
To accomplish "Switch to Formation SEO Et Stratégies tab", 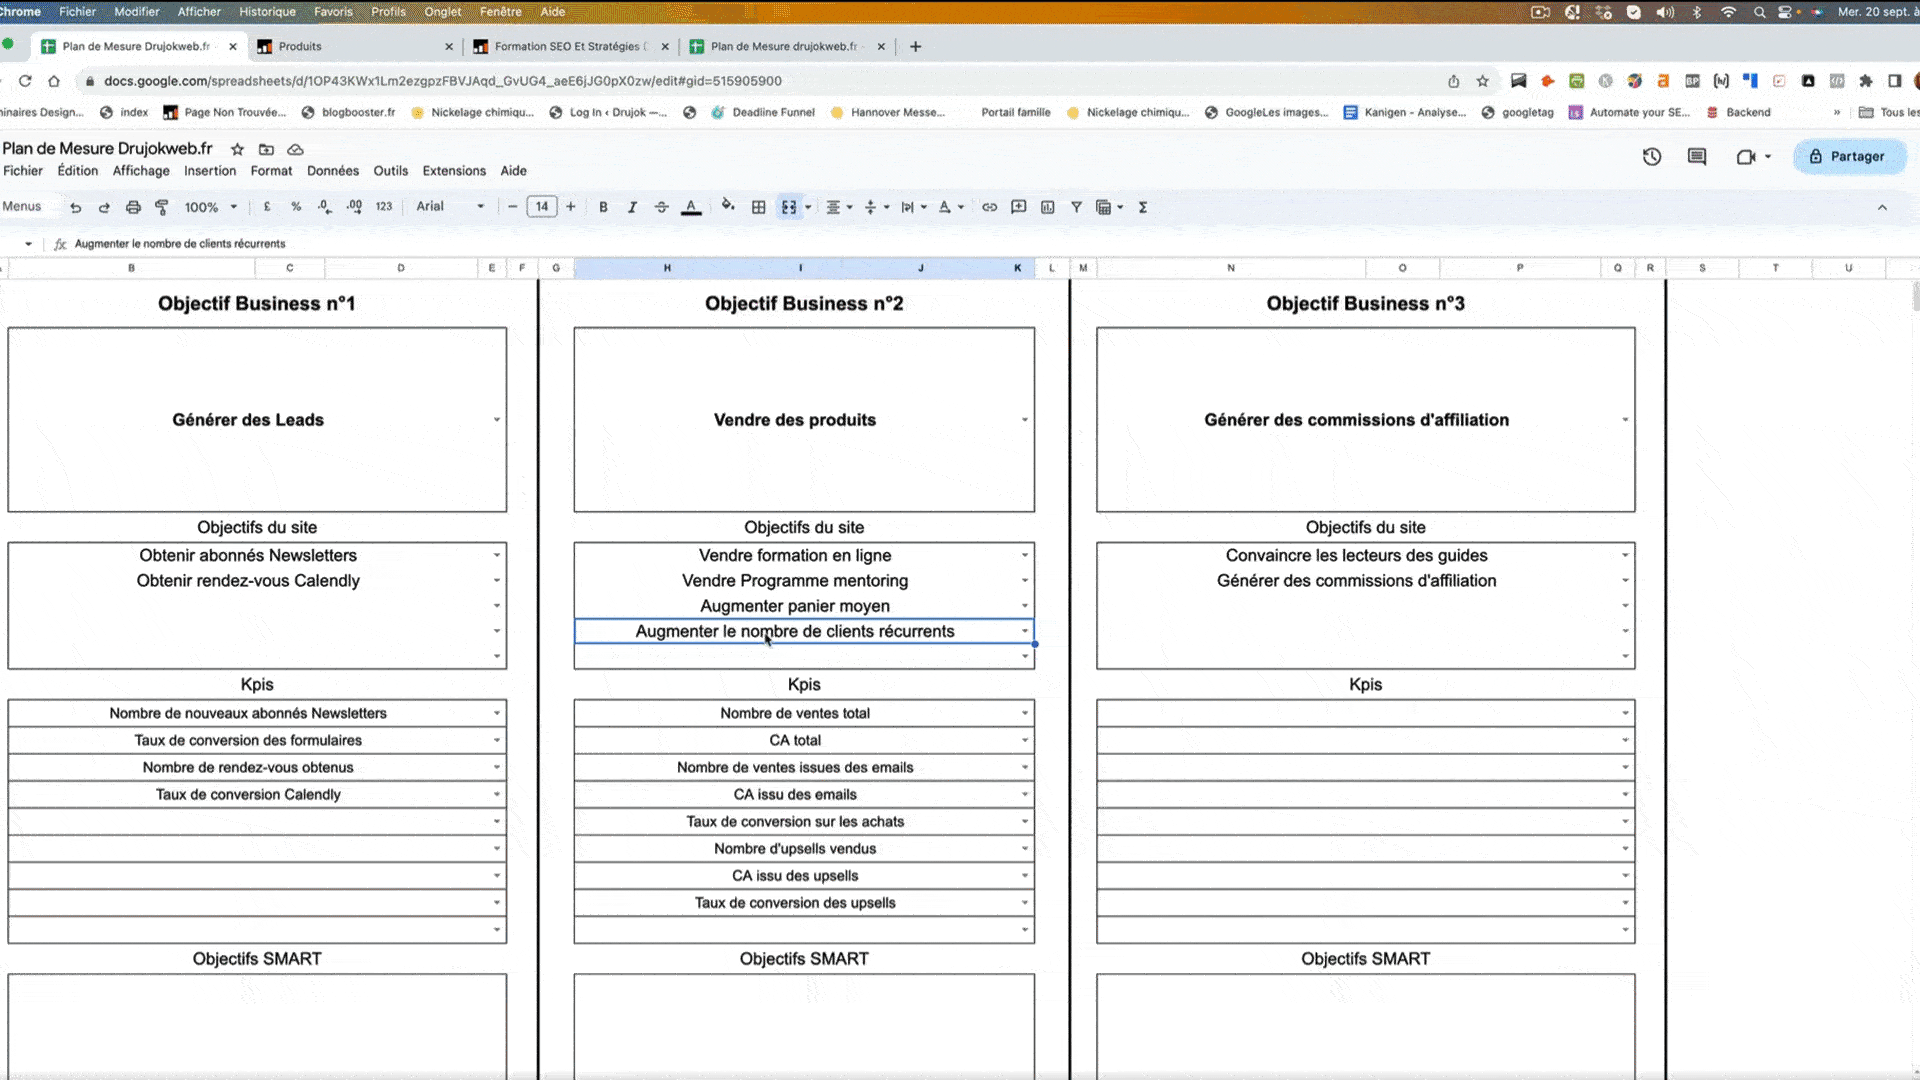I will [570, 46].
